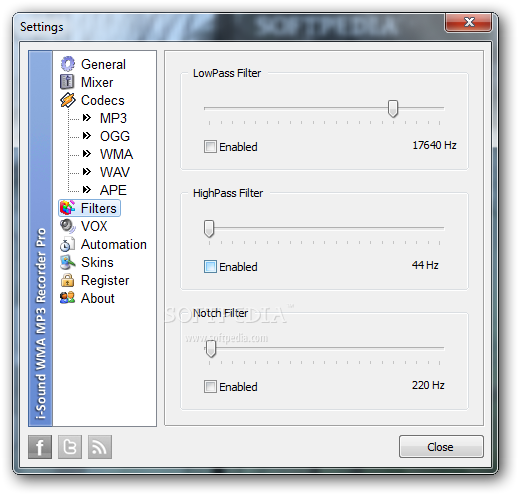Screen dimensions: 519x495
Task: Click the Close button
Action: (x=441, y=446)
